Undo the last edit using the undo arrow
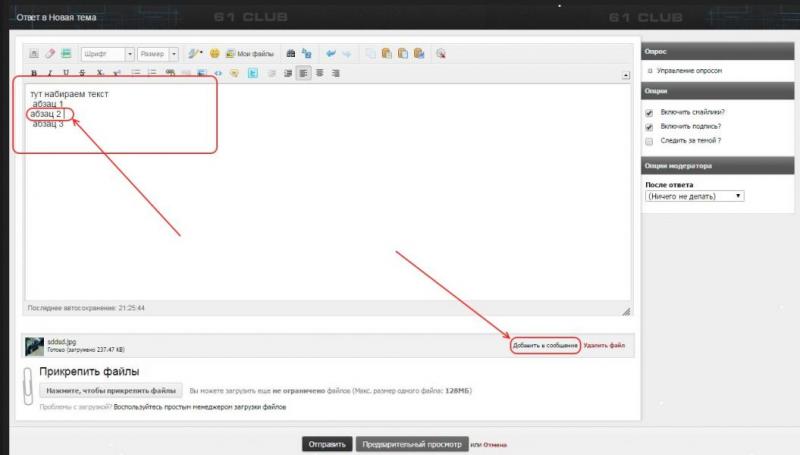800x455 pixels. (x=331, y=54)
